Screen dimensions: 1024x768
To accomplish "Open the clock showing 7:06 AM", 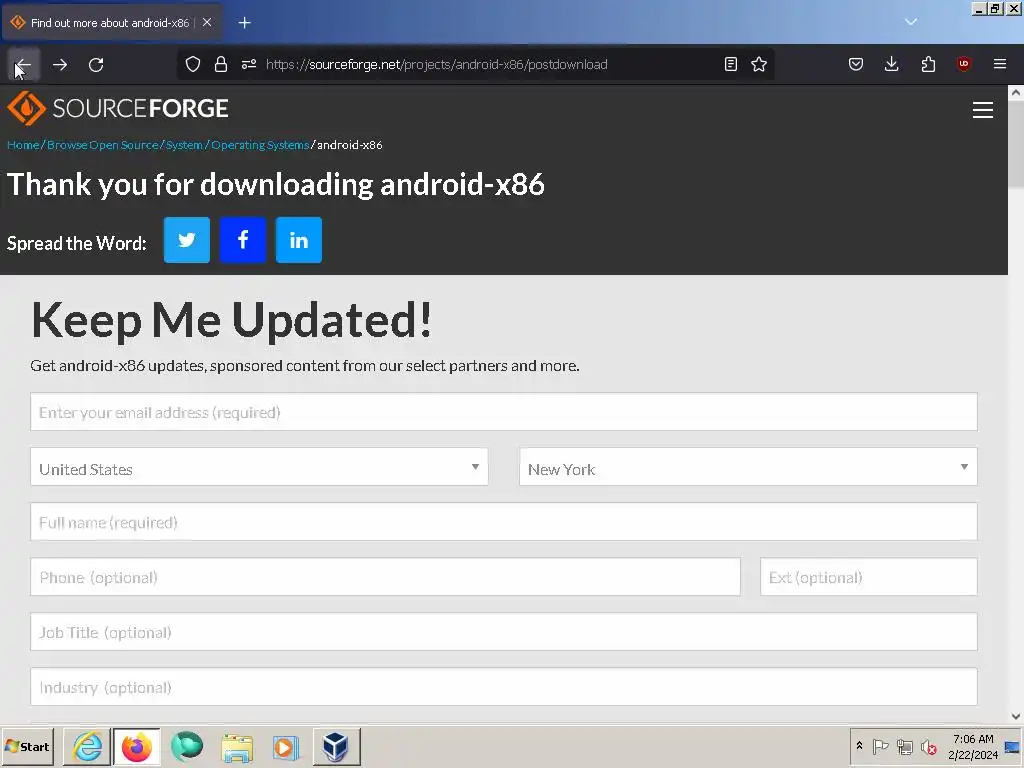I will click(x=973, y=746).
